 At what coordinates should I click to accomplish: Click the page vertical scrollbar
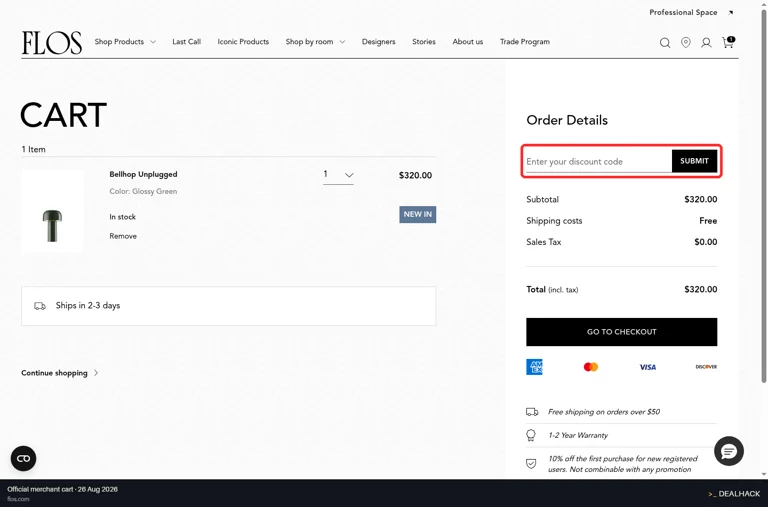[x=764, y=196]
